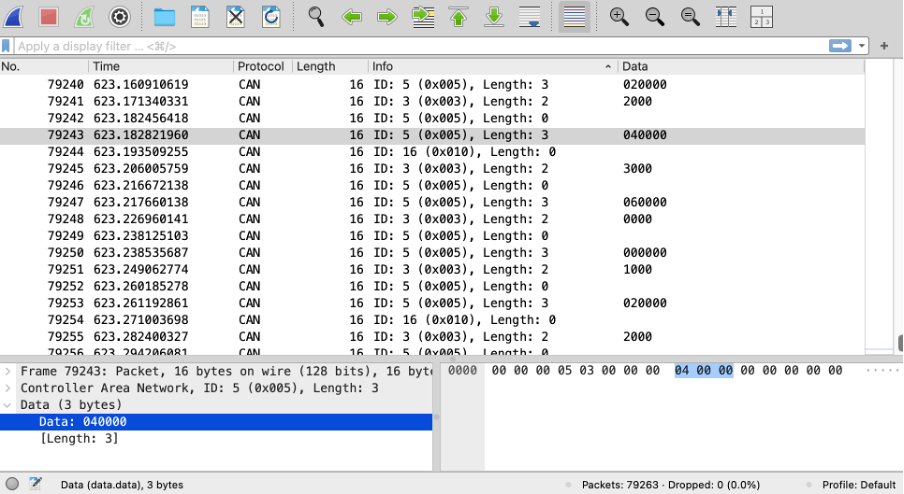Select packet 79255 row
Viewport: 904px width, 494px height.
coord(432,337)
